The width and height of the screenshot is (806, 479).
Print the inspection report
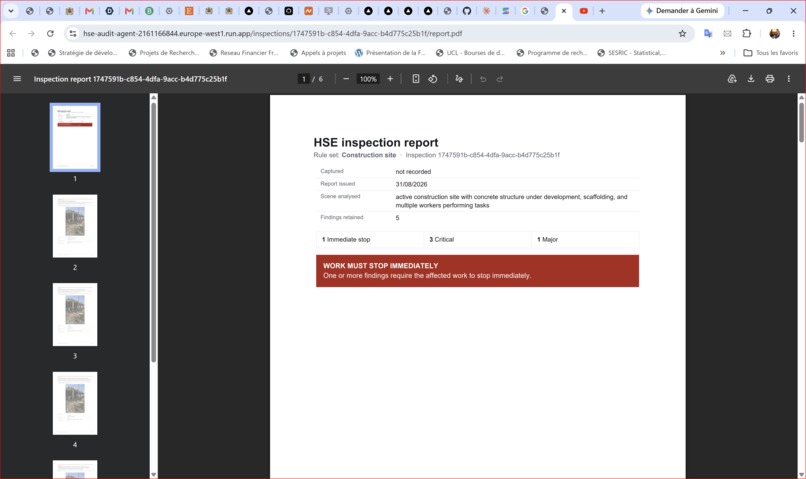coord(770,79)
